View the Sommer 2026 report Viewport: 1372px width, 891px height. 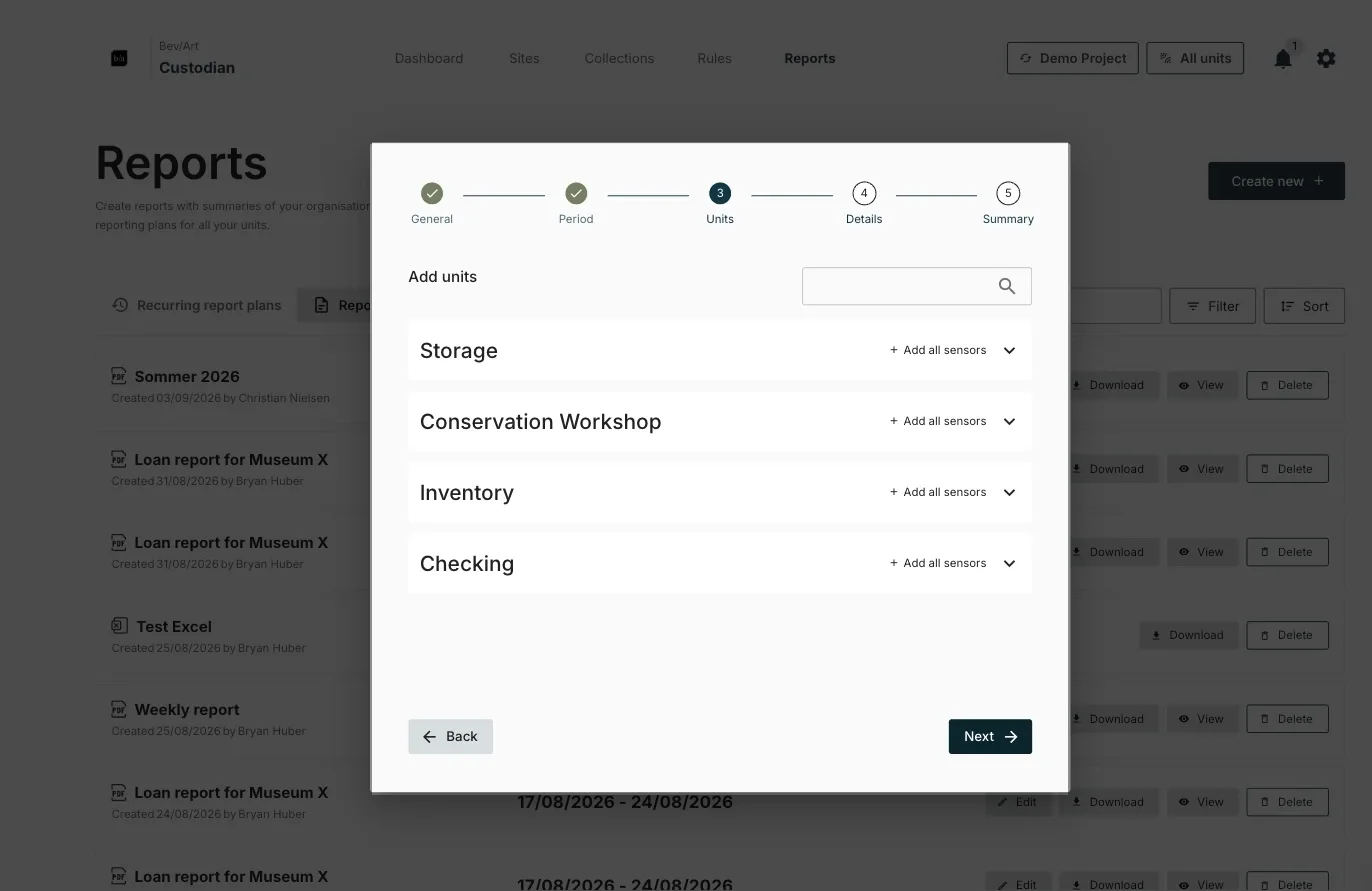1202,386
